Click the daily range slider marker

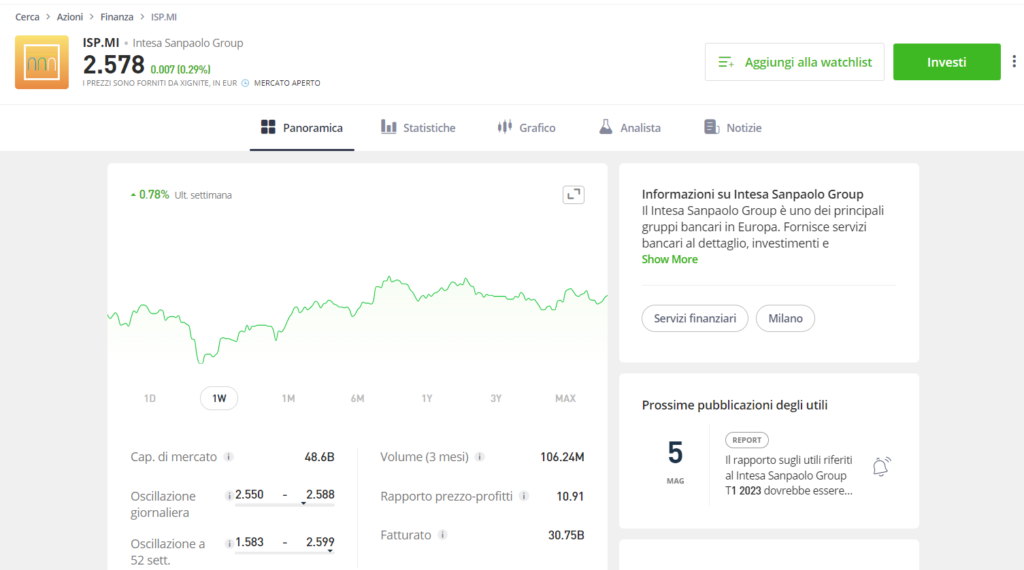(304, 503)
